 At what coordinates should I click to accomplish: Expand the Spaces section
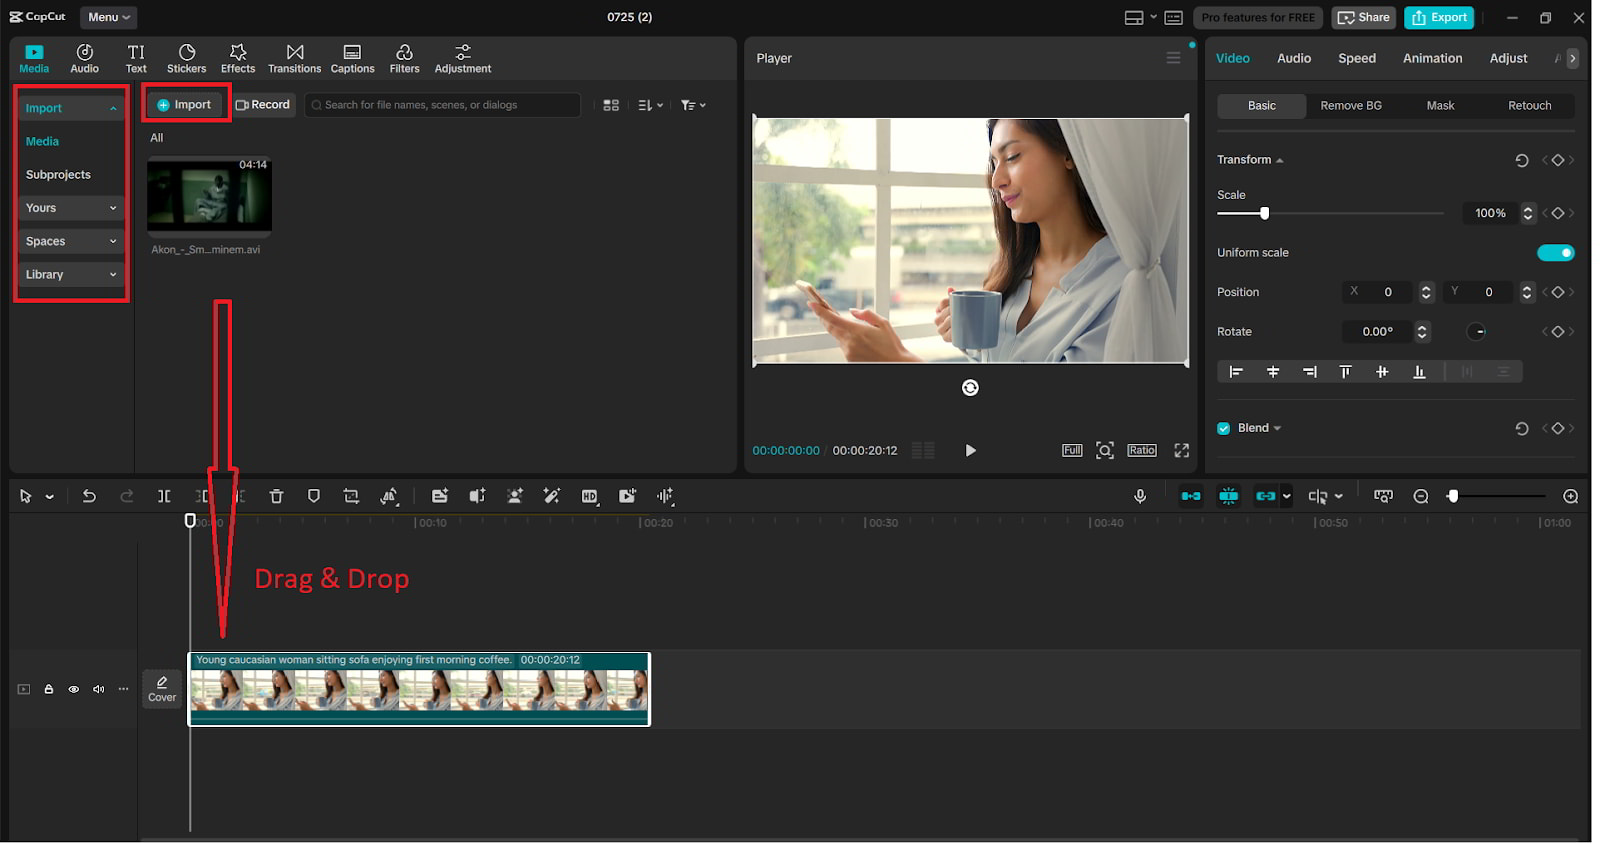click(72, 241)
